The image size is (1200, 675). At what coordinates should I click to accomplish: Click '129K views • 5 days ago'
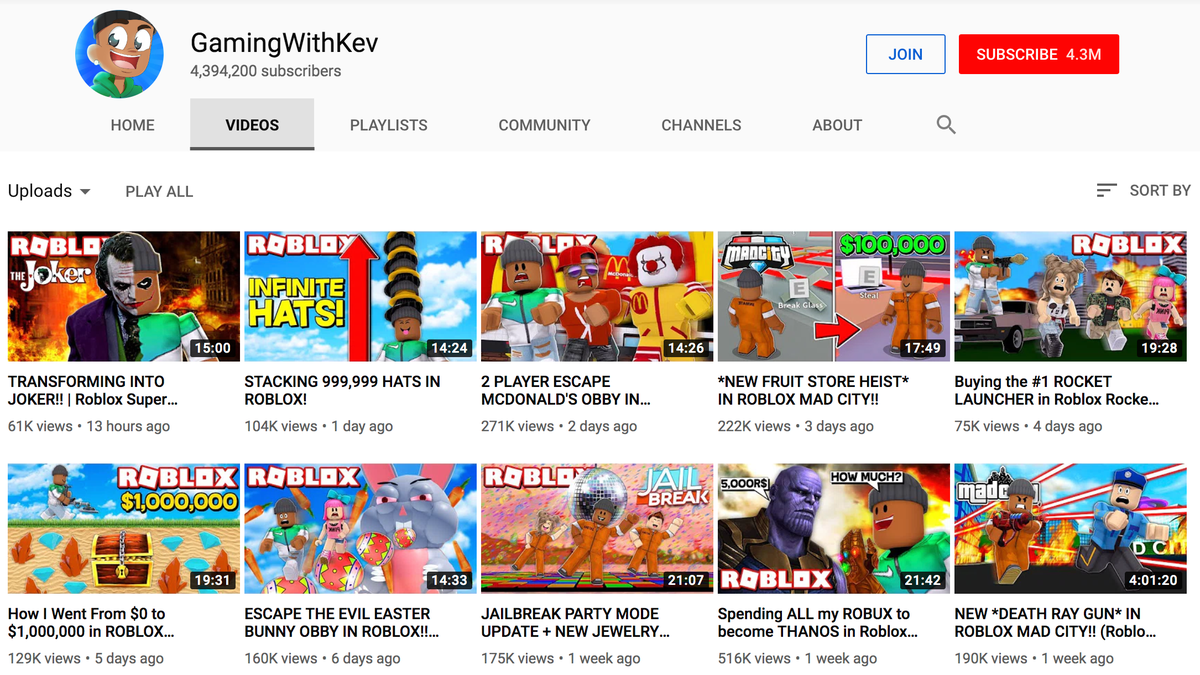[86, 658]
